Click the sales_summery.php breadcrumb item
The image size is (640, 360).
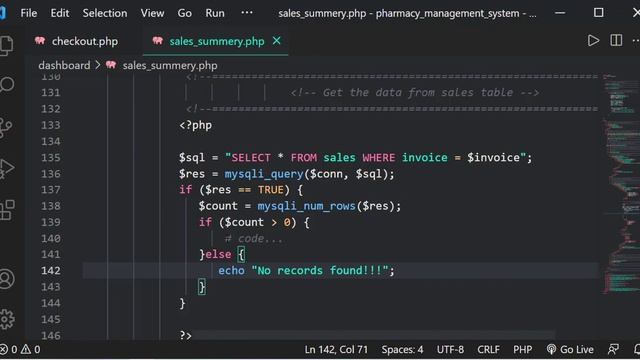[170, 65]
